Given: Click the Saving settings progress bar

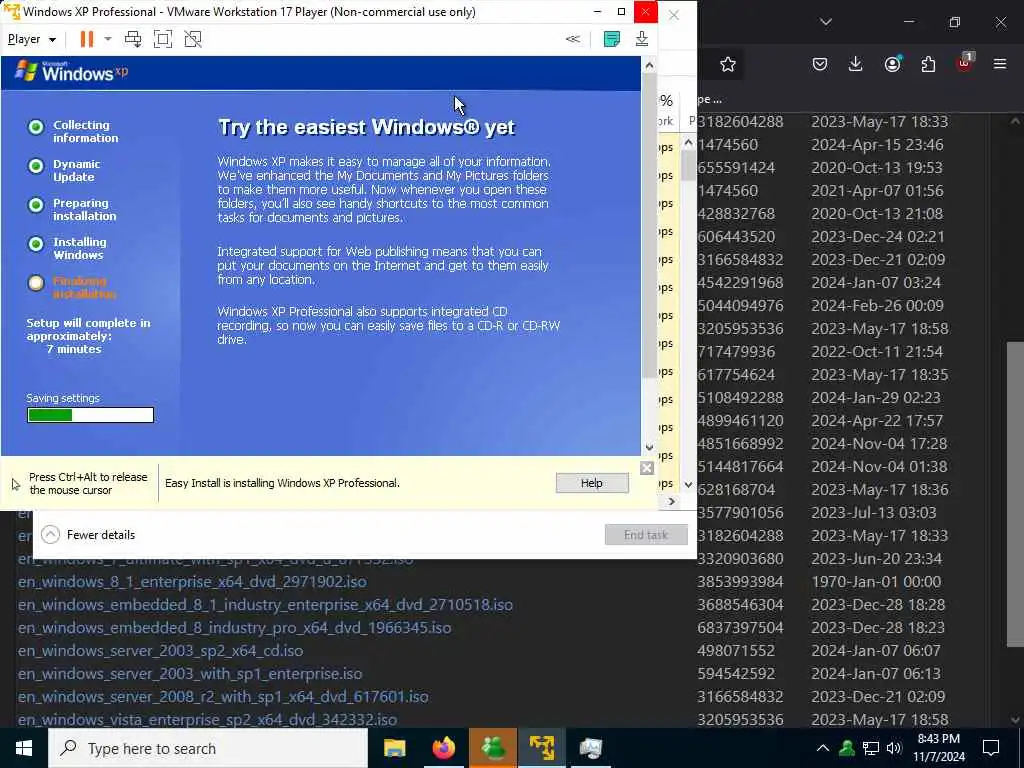Looking at the screenshot, I should click(x=90, y=415).
